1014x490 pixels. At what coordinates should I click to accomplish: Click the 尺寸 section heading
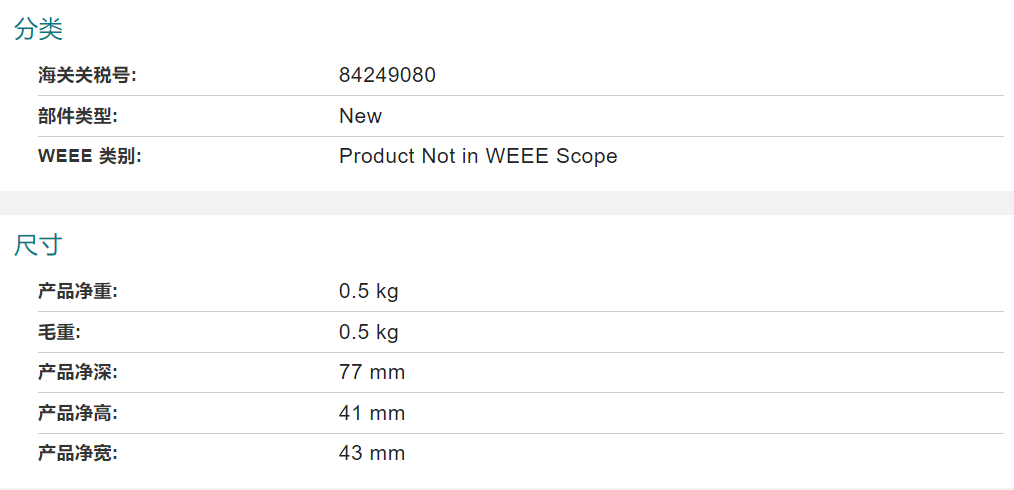click(x=38, y=246)
